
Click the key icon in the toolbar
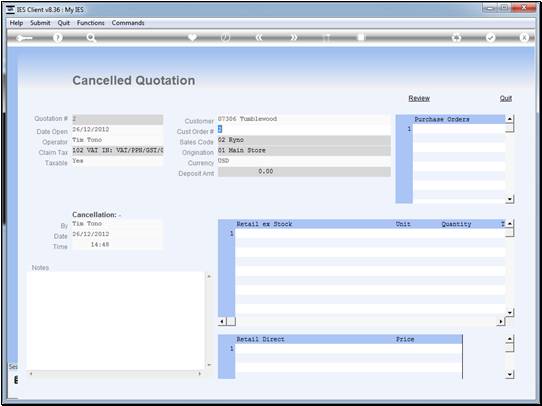pos(24,38)
